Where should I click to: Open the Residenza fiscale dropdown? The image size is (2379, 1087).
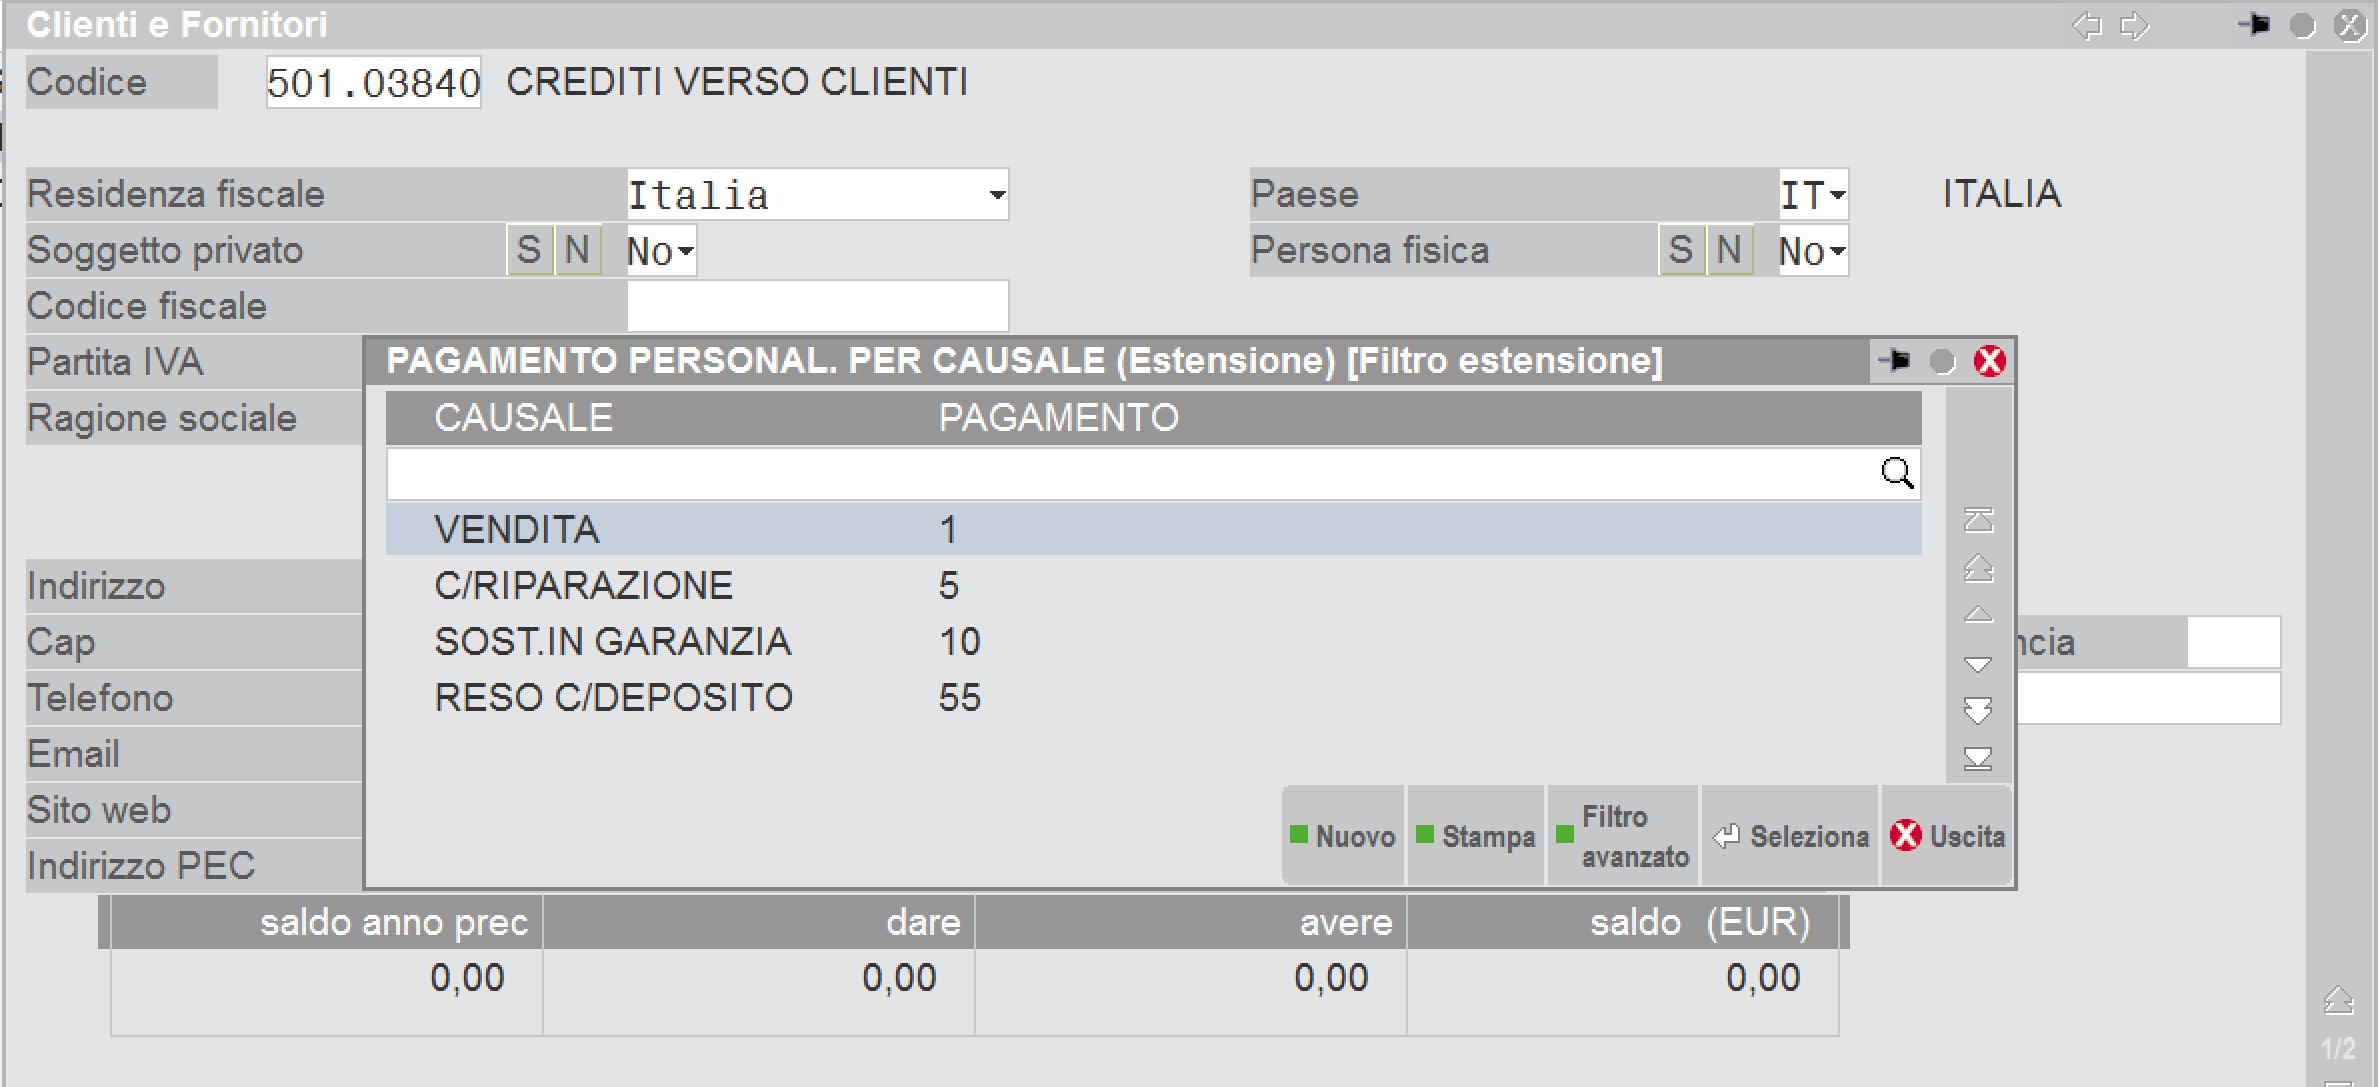point(996,195)
